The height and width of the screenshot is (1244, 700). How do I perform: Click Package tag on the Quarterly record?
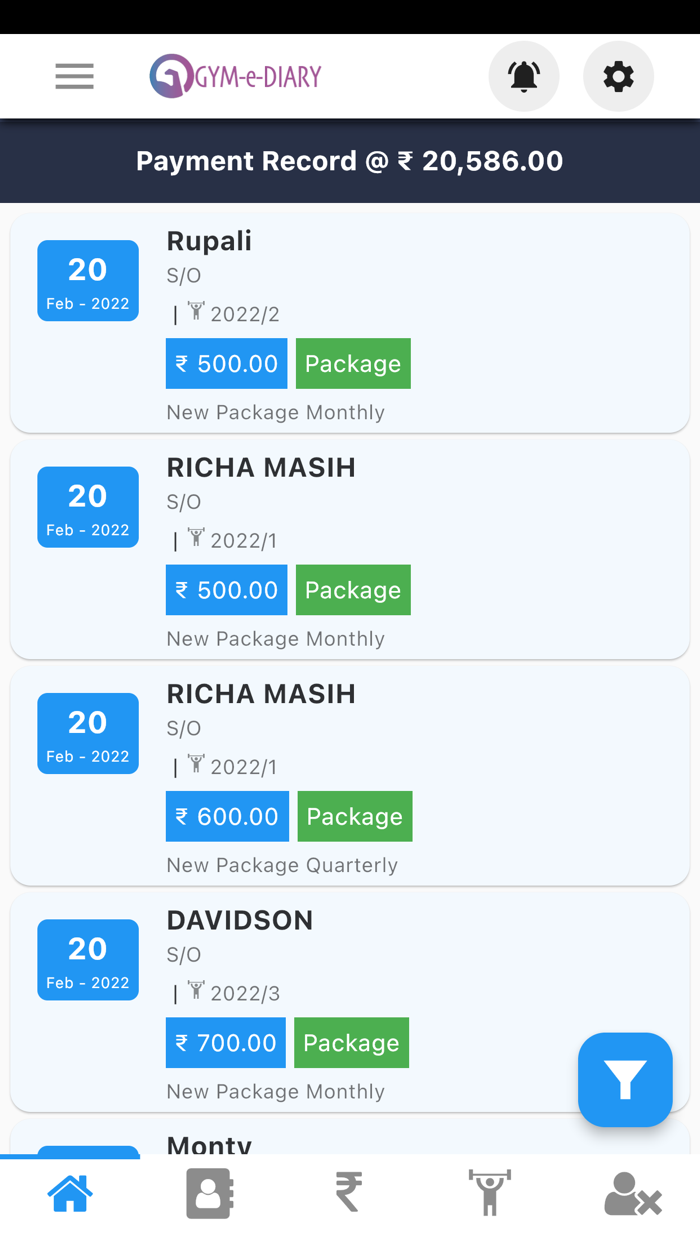coord(354,817)
